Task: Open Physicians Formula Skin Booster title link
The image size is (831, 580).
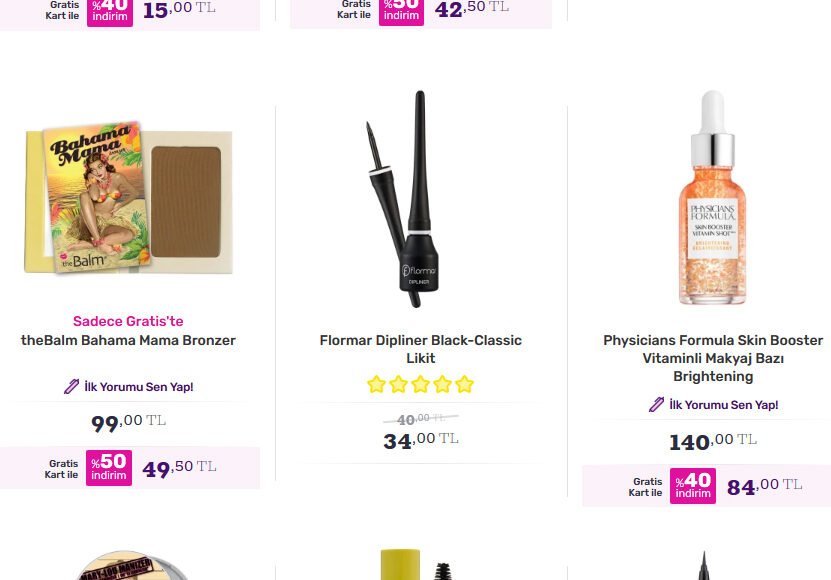Action: coord(712,358)
